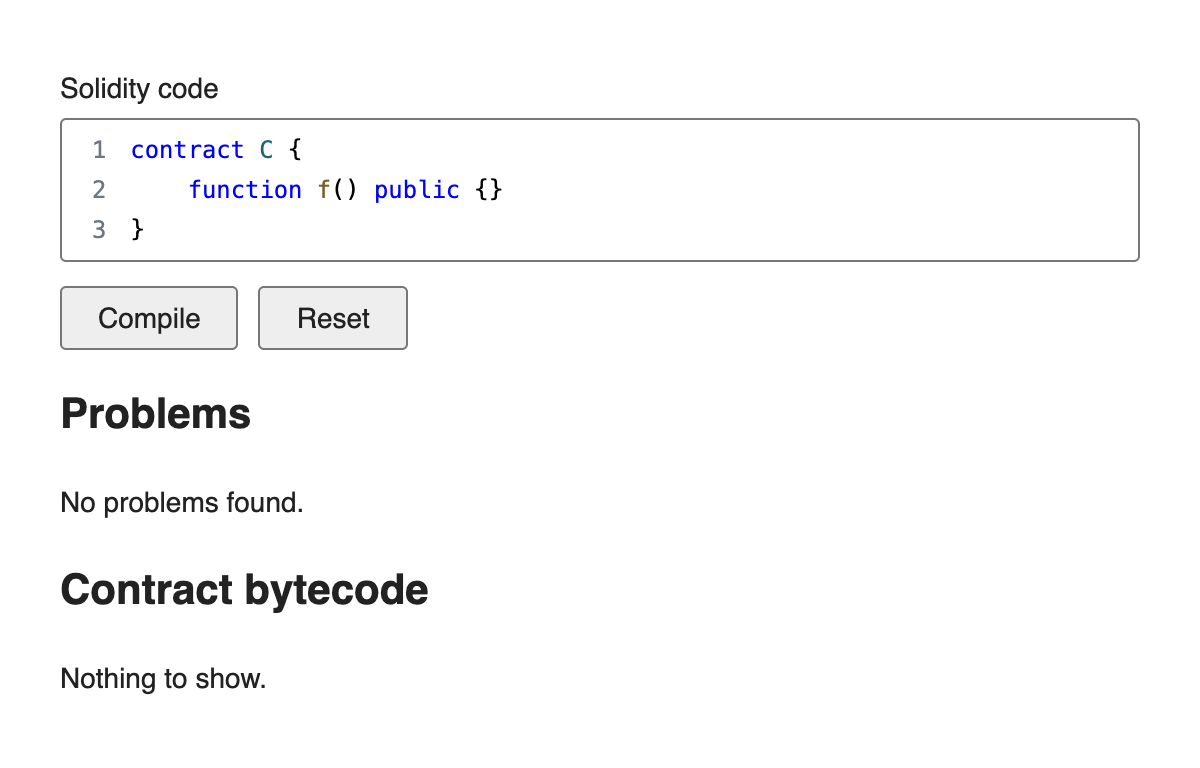Screen dimensions: 1200x768
Task: Click the 'public' keyword in line 2
Action: (417, 190)
